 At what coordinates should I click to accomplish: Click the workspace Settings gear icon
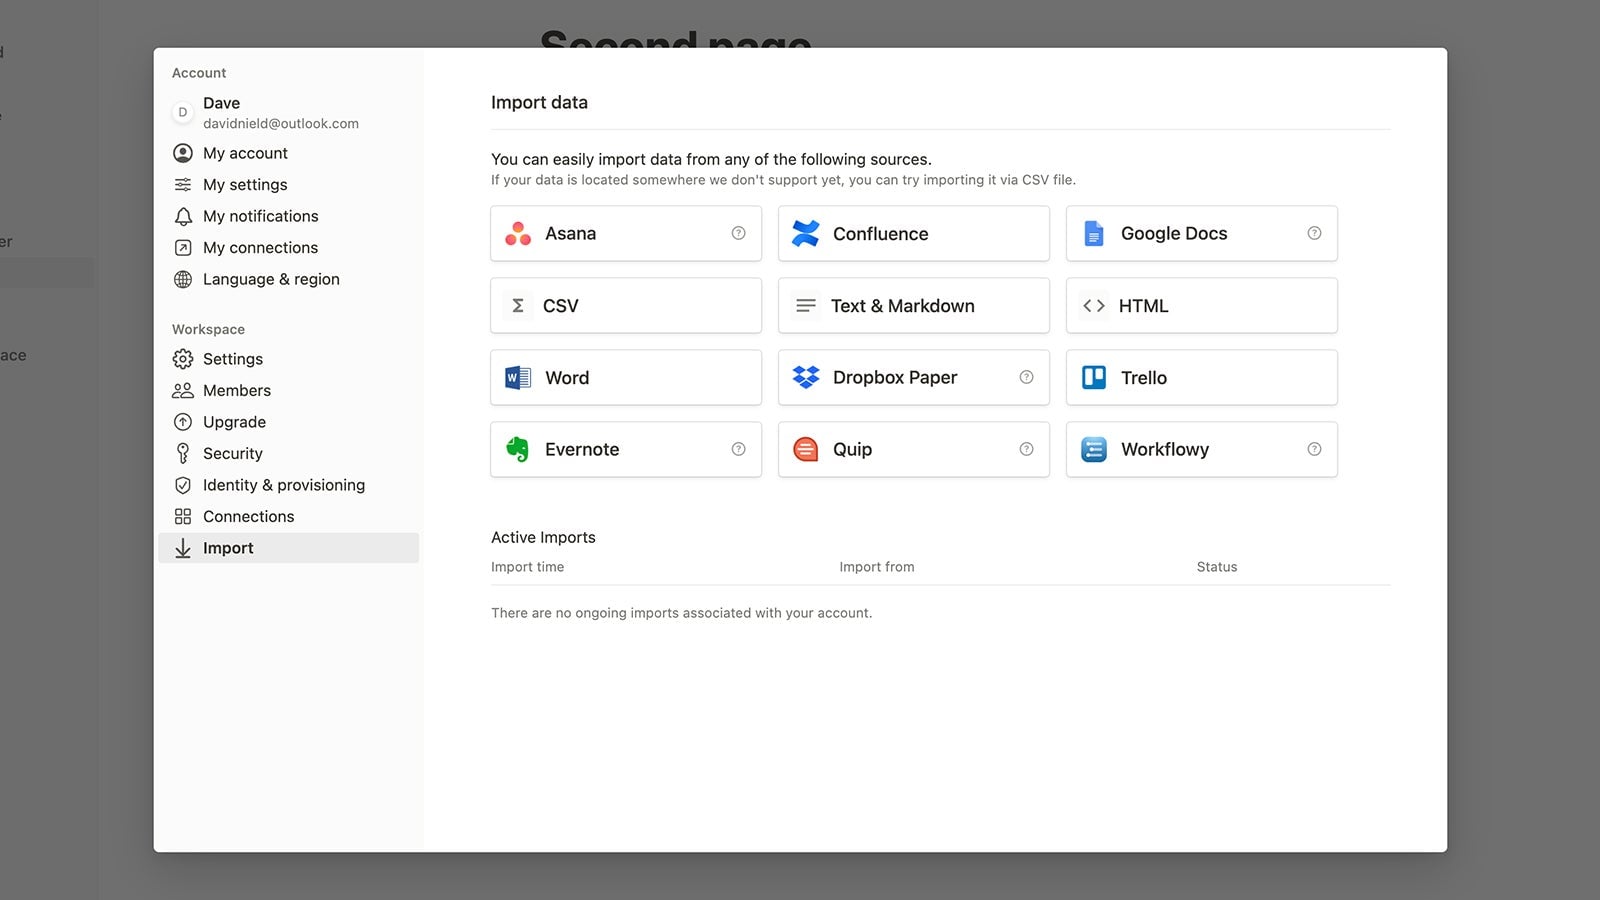coord(183,359)
